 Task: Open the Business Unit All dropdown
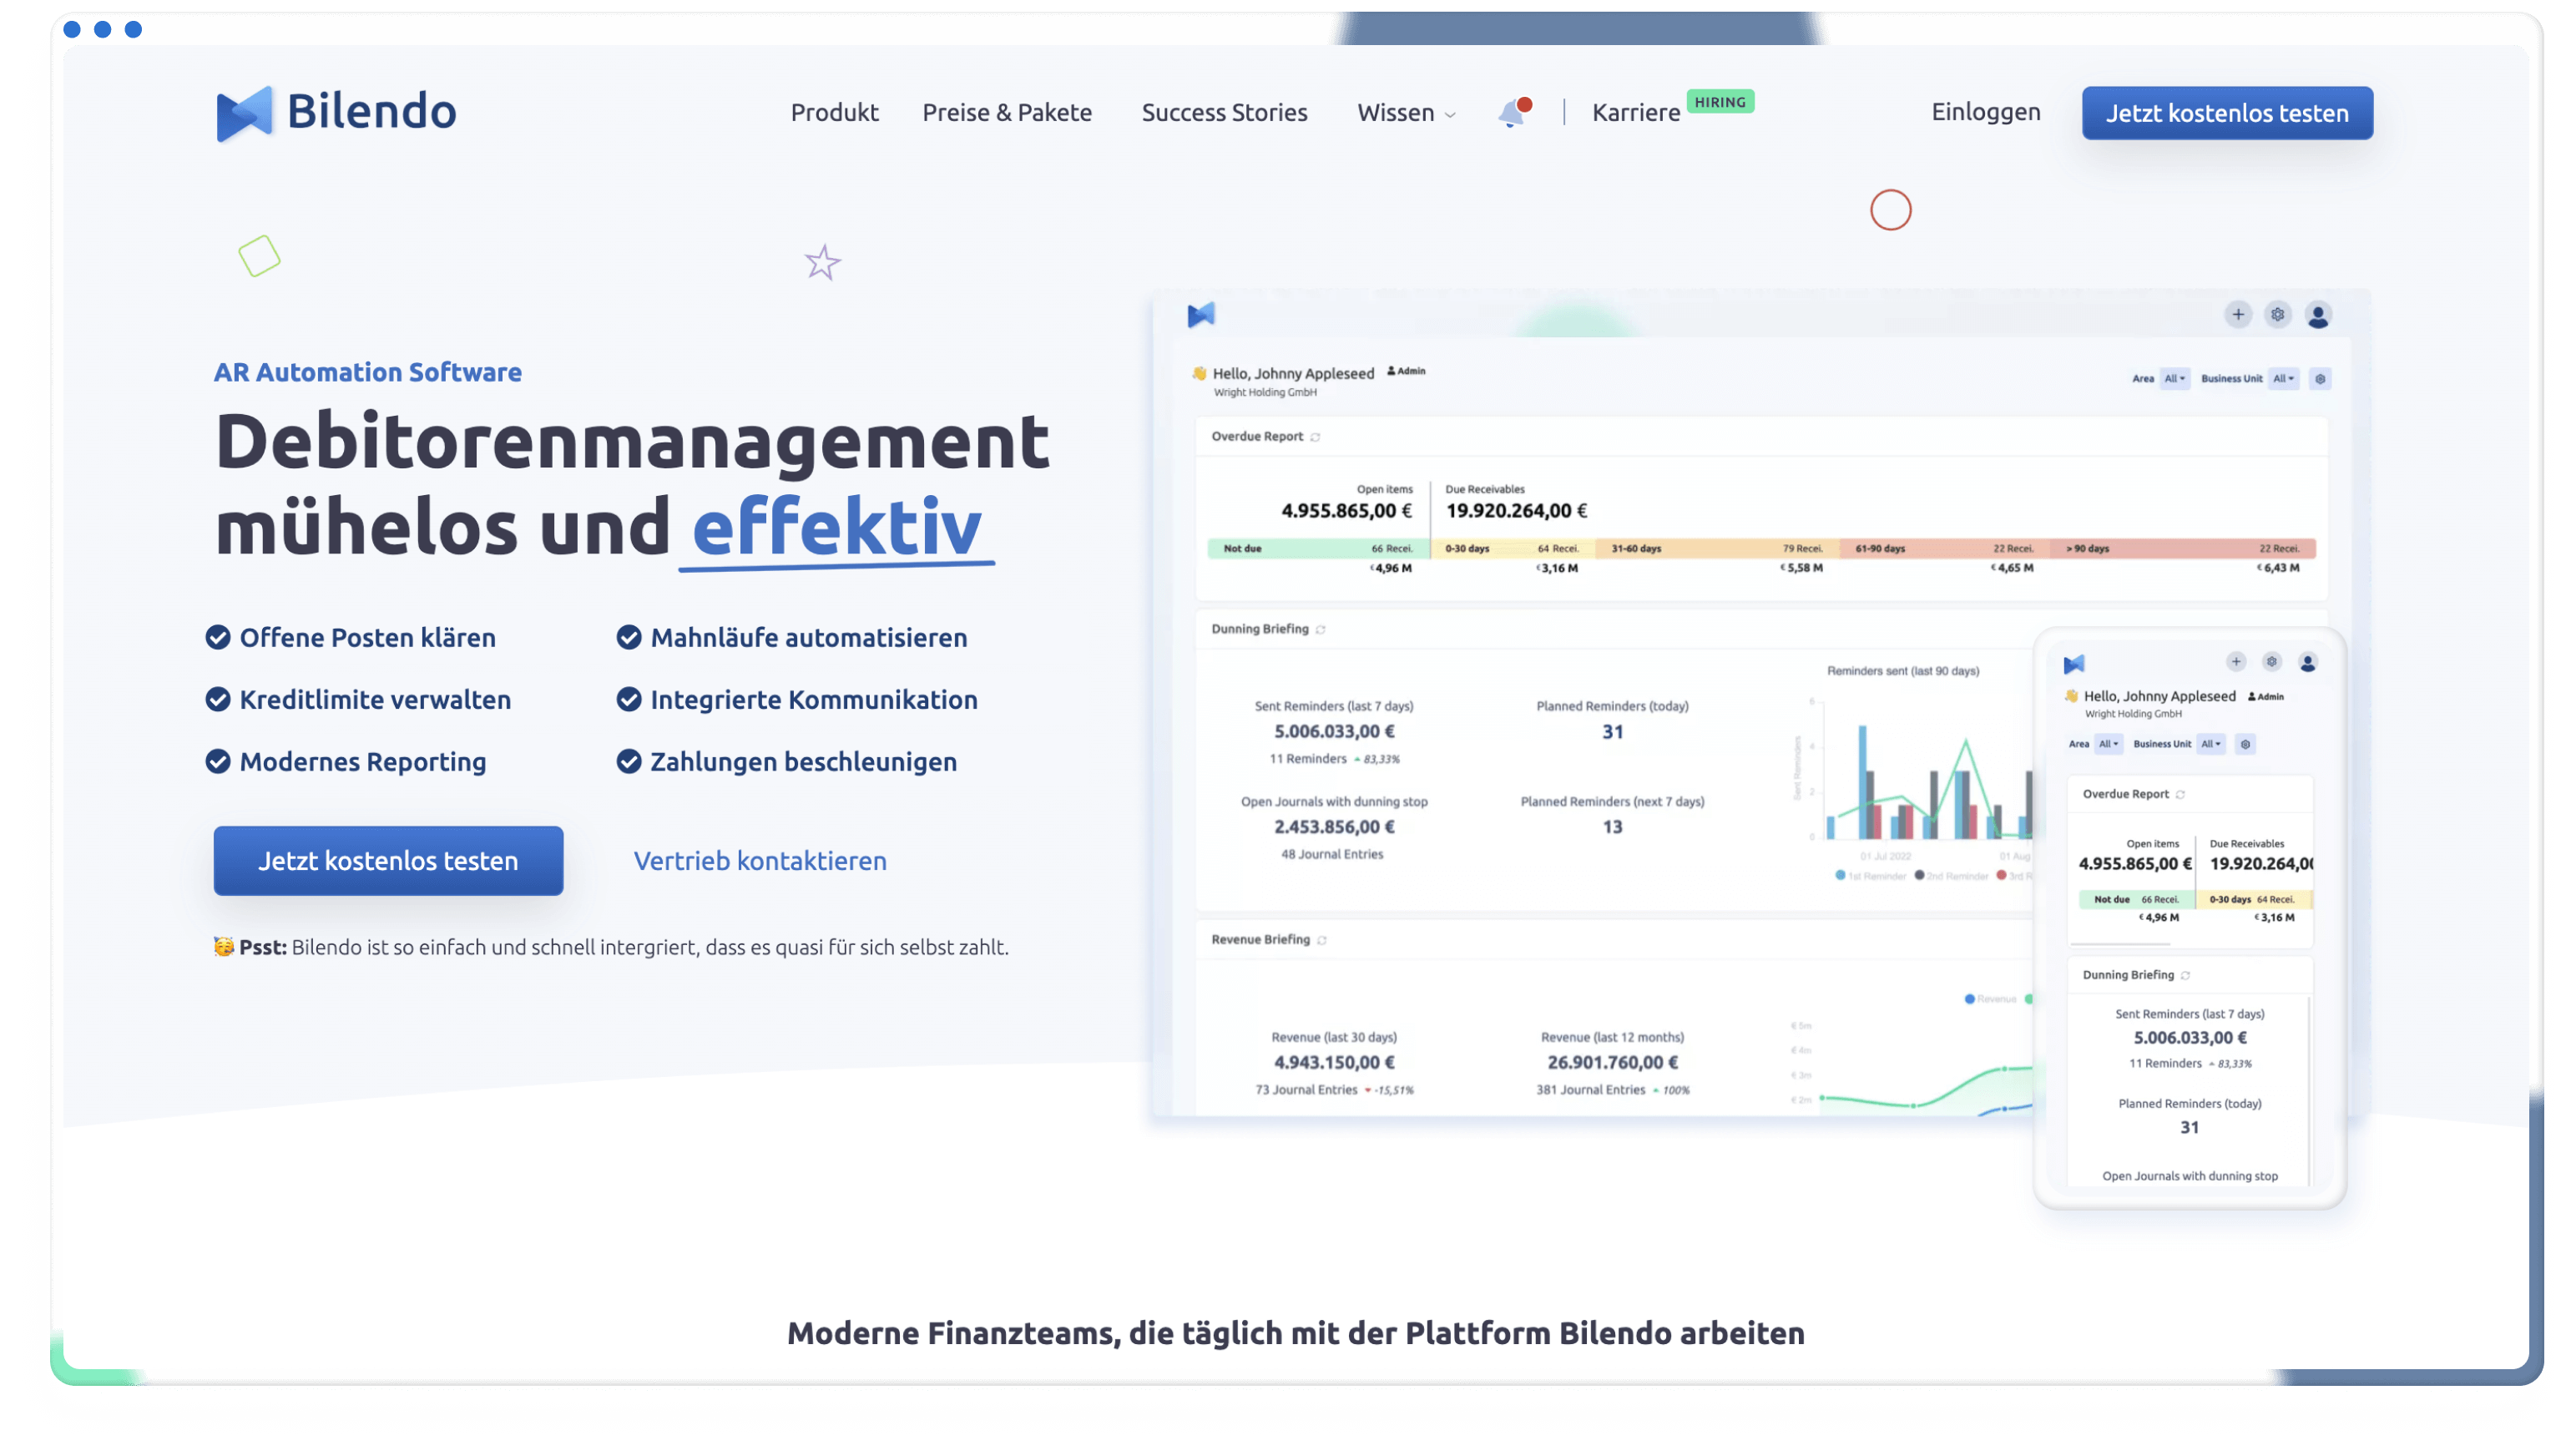pos(2283,379)
